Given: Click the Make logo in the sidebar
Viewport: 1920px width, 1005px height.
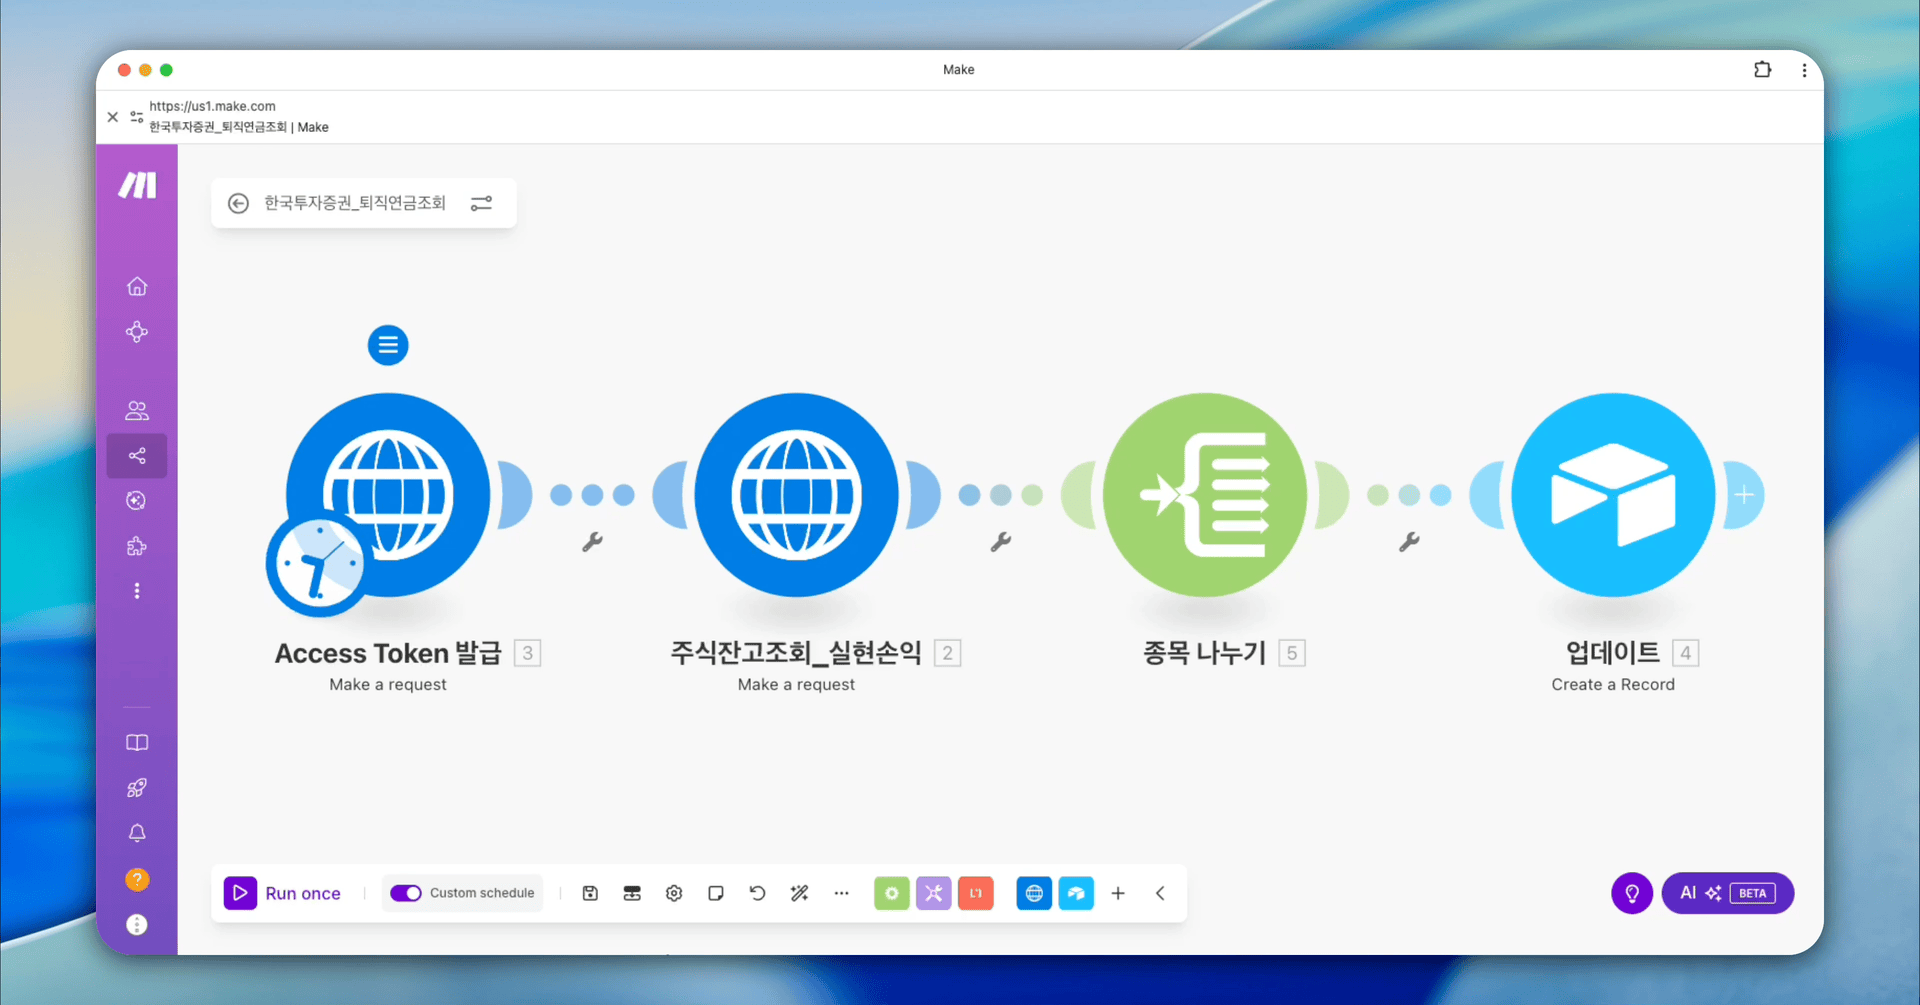Looking at the screenshot, I should [x=137, y=185].
